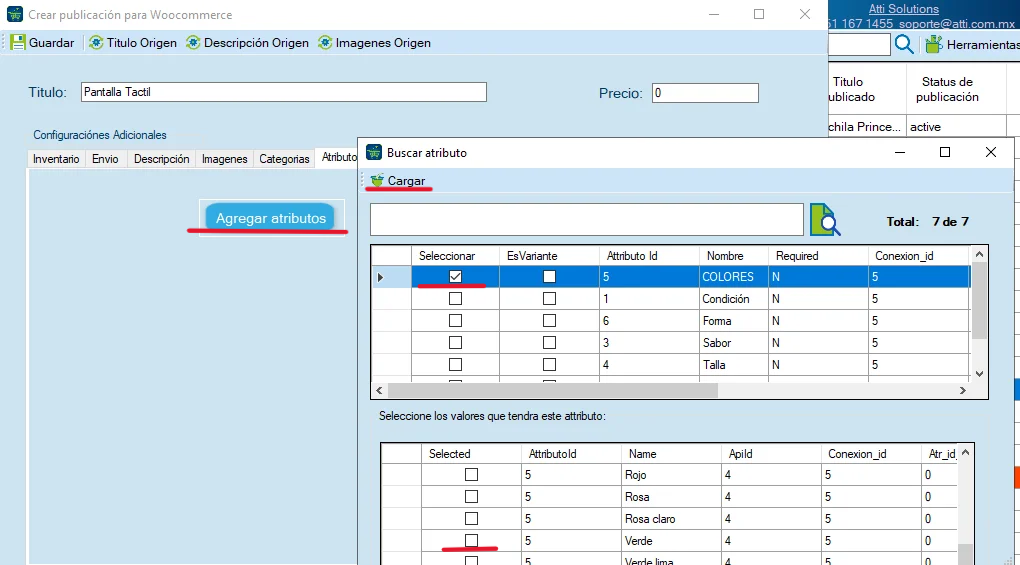1020x565 pixels.
Task: Check Seleccionar for the Condición row
Action: point(455,298)
